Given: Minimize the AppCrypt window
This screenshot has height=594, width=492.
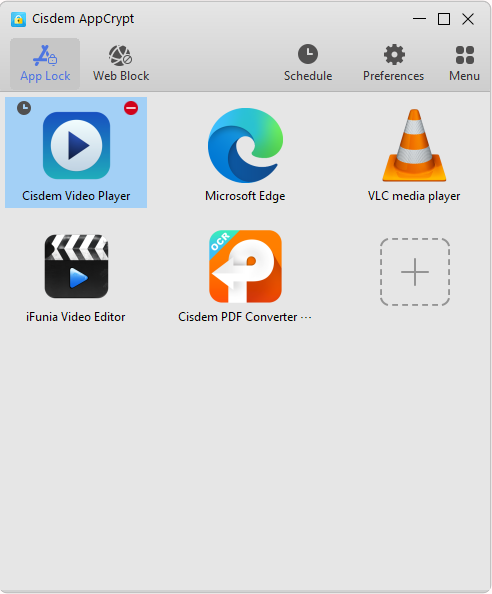Looking at the screenshot, I should click(419, 19).
